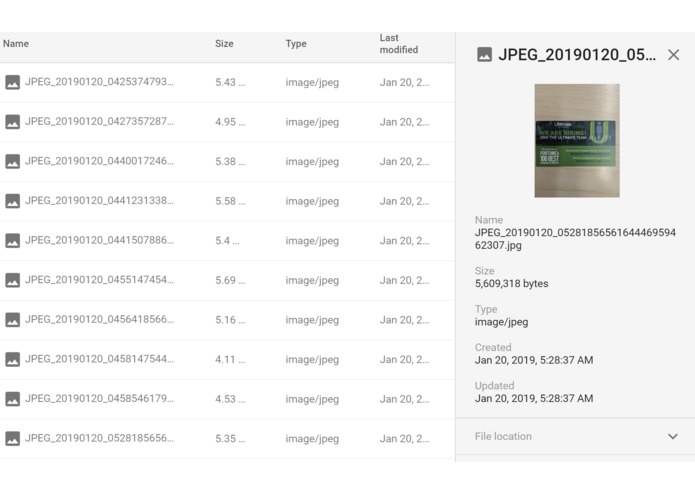Click the 5.38 size cell
695x494 pixels.
pos(230,161)
